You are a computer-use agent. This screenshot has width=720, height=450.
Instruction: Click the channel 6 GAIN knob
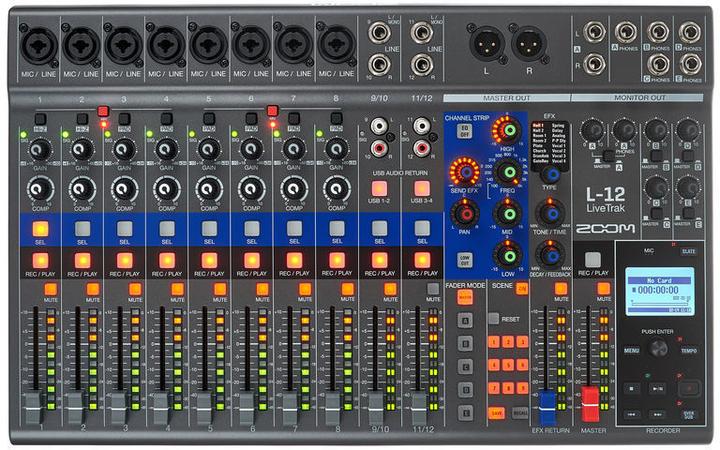pyautogui.click(x=252, y=149)
